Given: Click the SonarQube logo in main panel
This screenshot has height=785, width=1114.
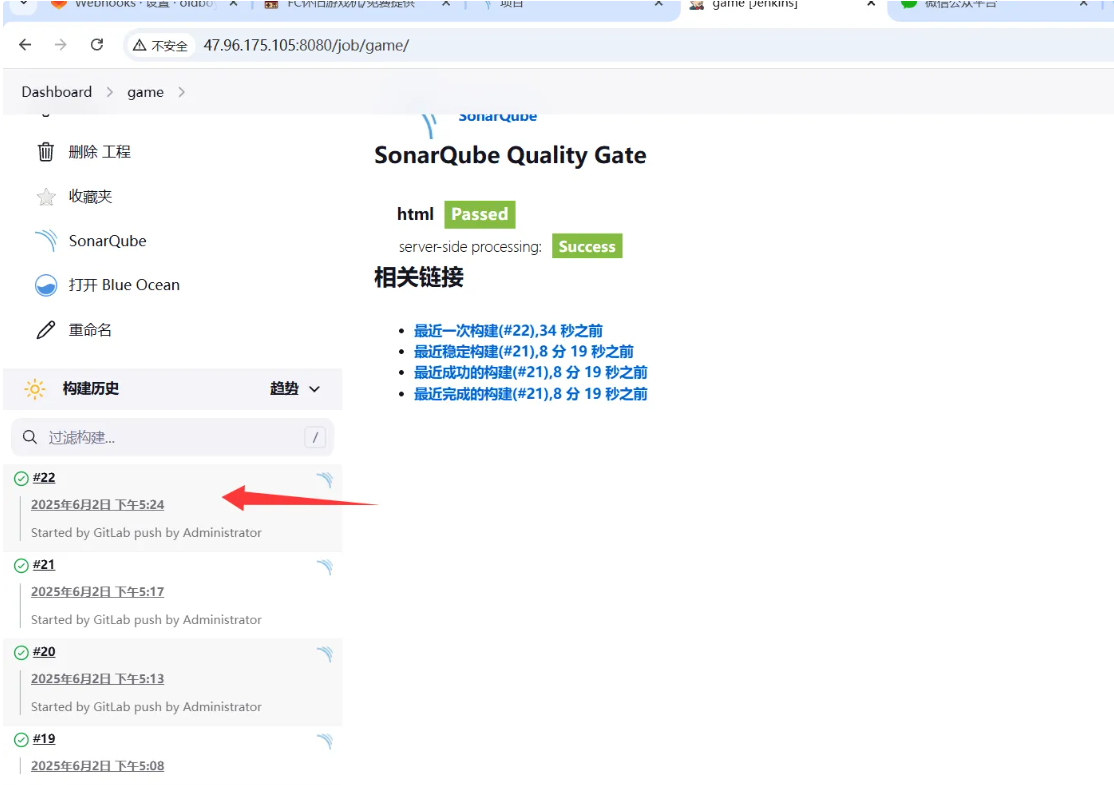Looking at the screenshot, I should [x=428, y=125].
